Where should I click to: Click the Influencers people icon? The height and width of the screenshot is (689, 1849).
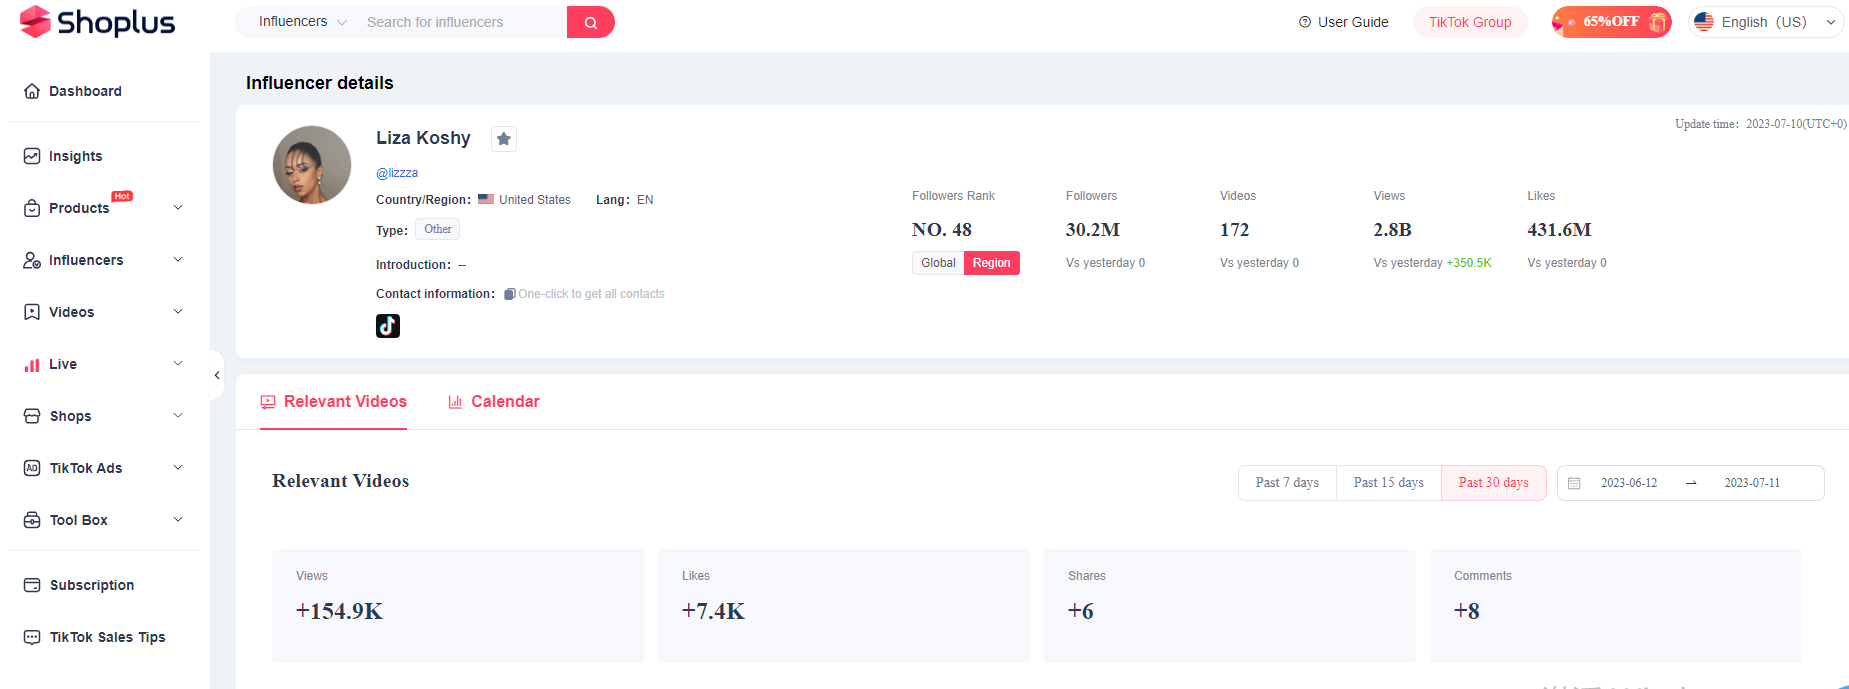click(32, 260)
